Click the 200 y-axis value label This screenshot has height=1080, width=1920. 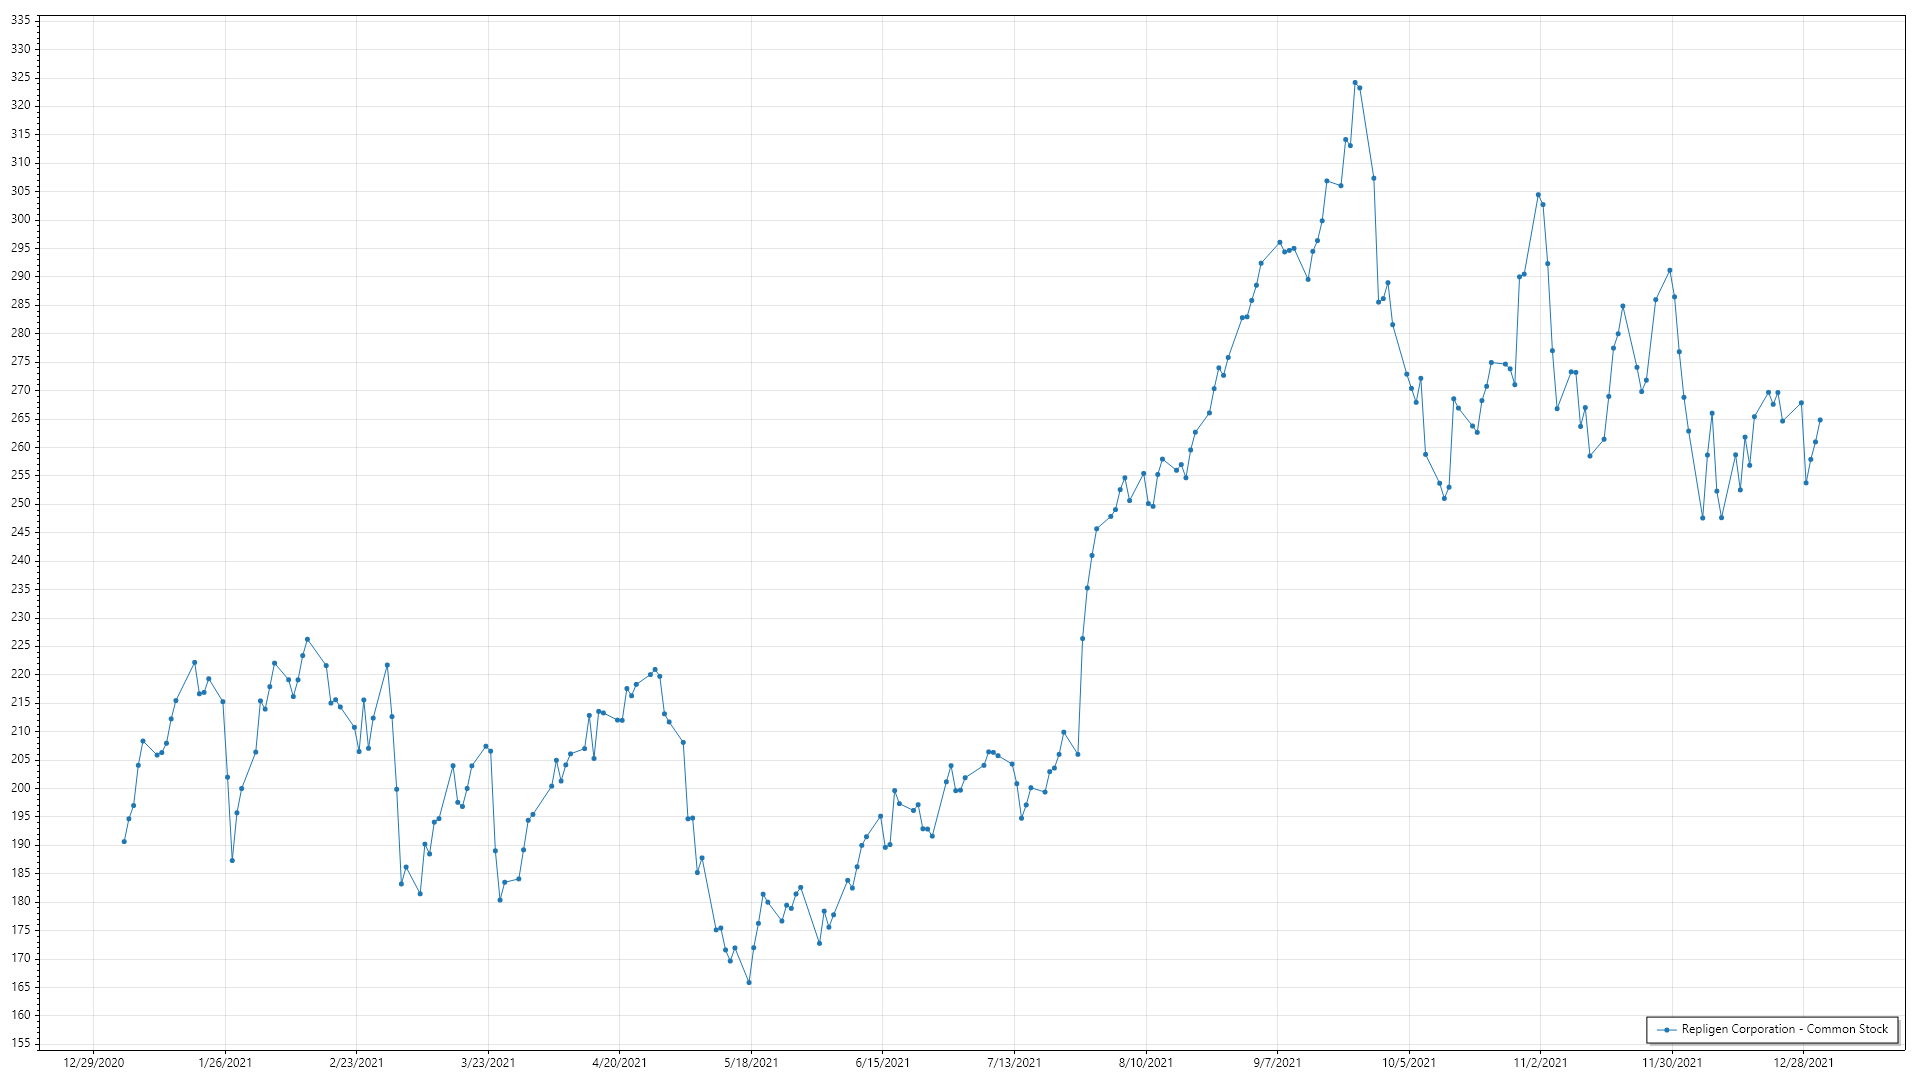tap(20, 788)
